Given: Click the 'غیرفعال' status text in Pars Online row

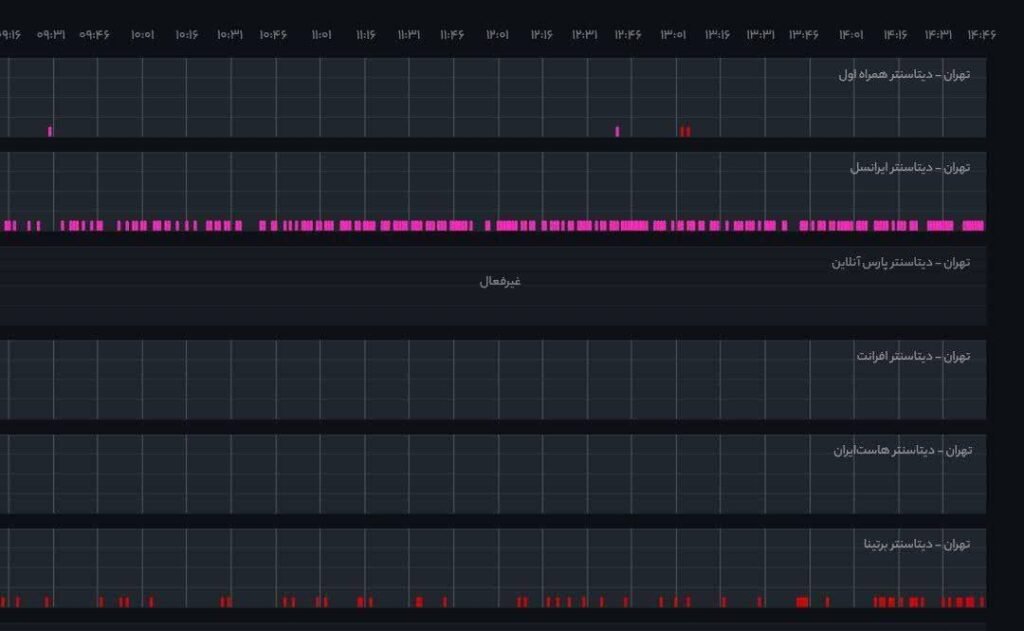Looking at the screenshot, I should coord(500,281).
